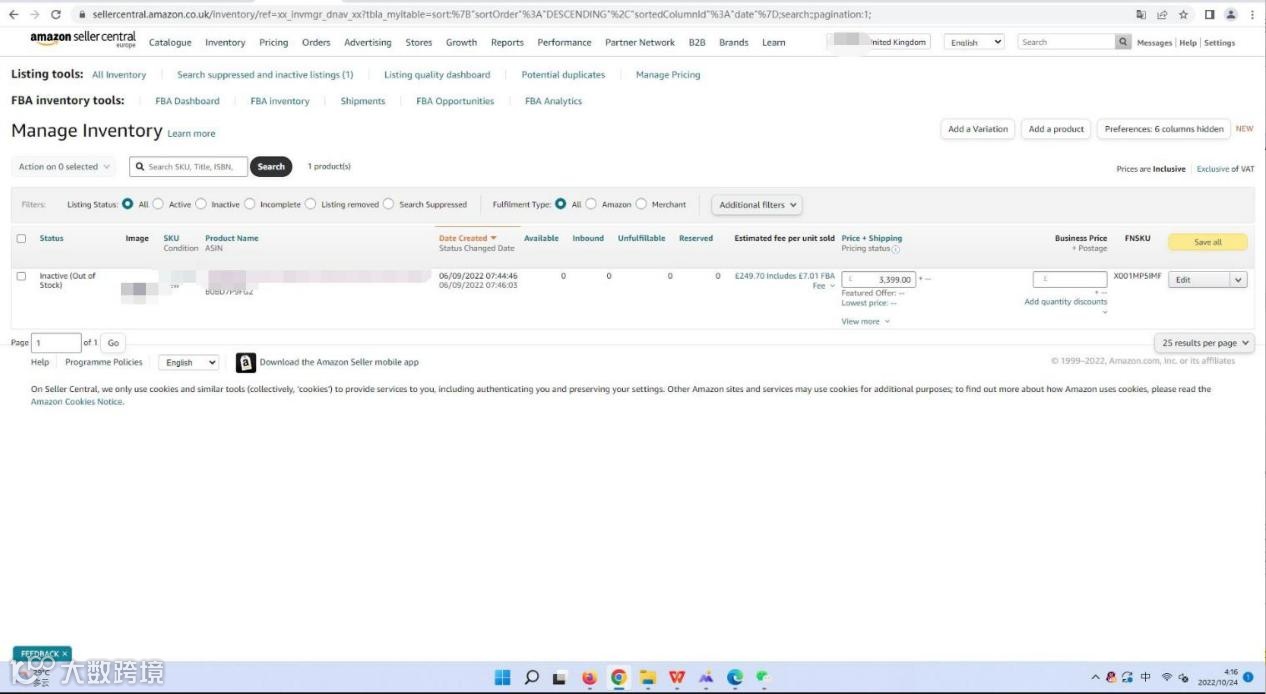Click the Chinese input method indicator
The image size is (1266, 694).
tap(1146, 677)
